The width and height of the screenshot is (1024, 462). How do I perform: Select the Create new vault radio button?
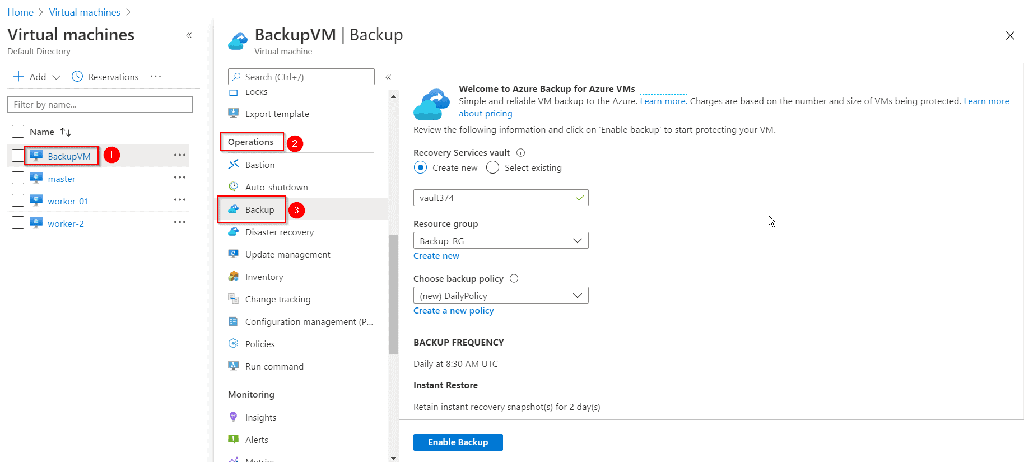pyautogui.click(x=420, y=167)
